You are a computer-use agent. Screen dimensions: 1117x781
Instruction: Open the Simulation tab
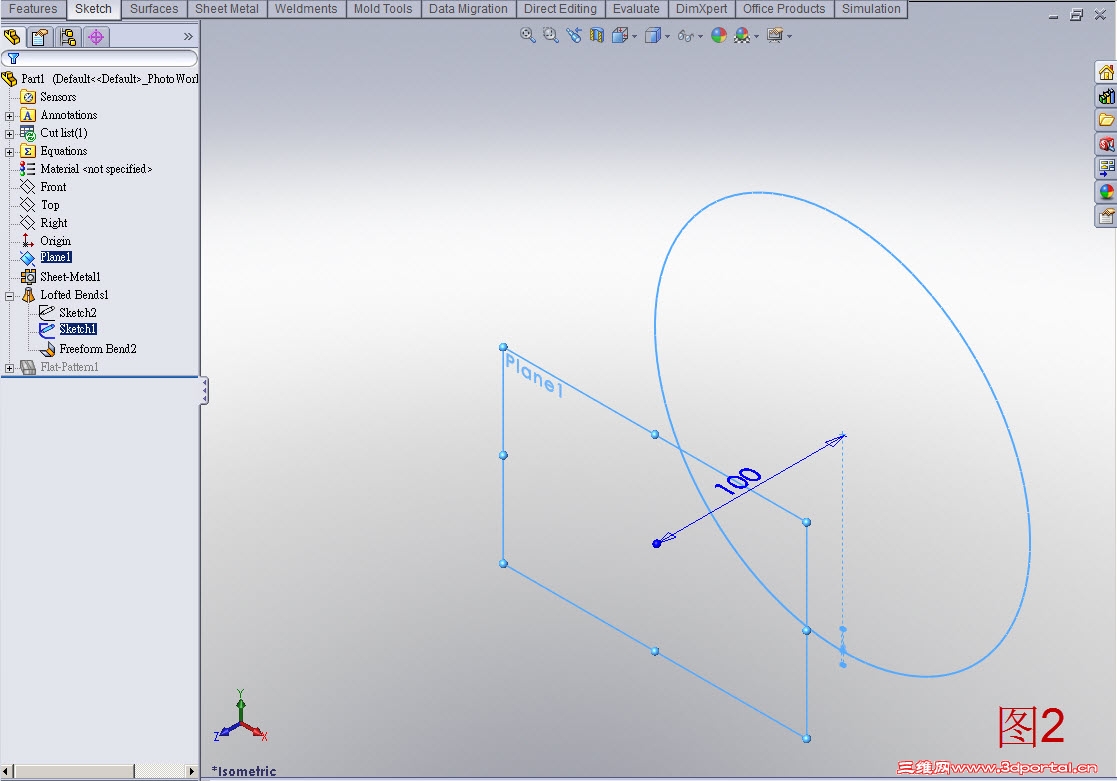(x=871, y=9)
